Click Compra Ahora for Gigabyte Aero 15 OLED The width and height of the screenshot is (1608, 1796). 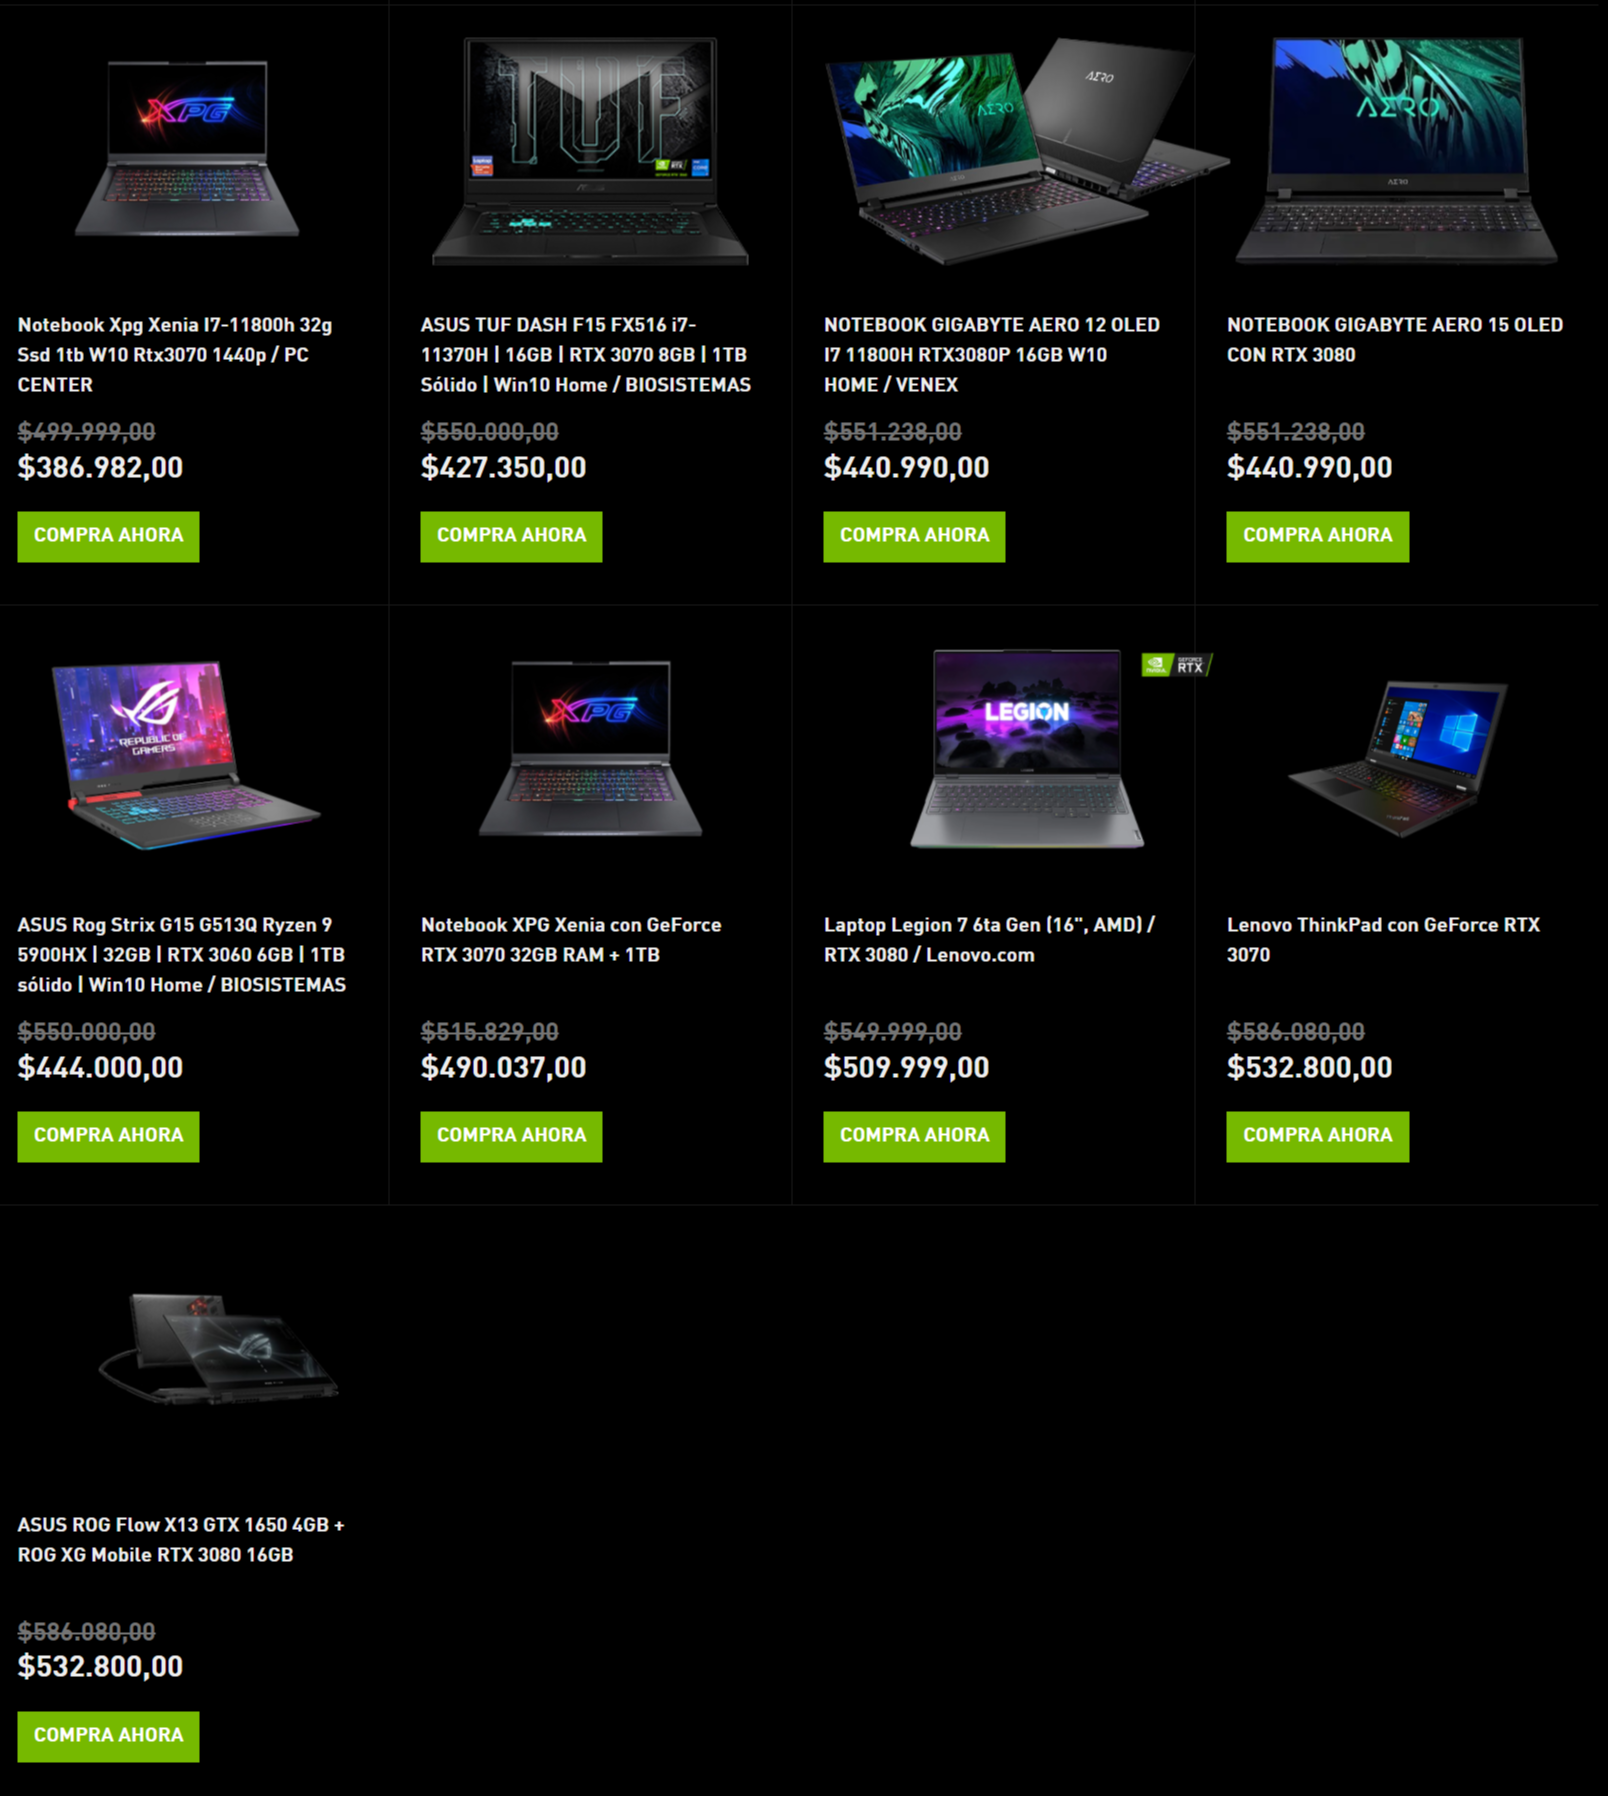coord(1317,536)
